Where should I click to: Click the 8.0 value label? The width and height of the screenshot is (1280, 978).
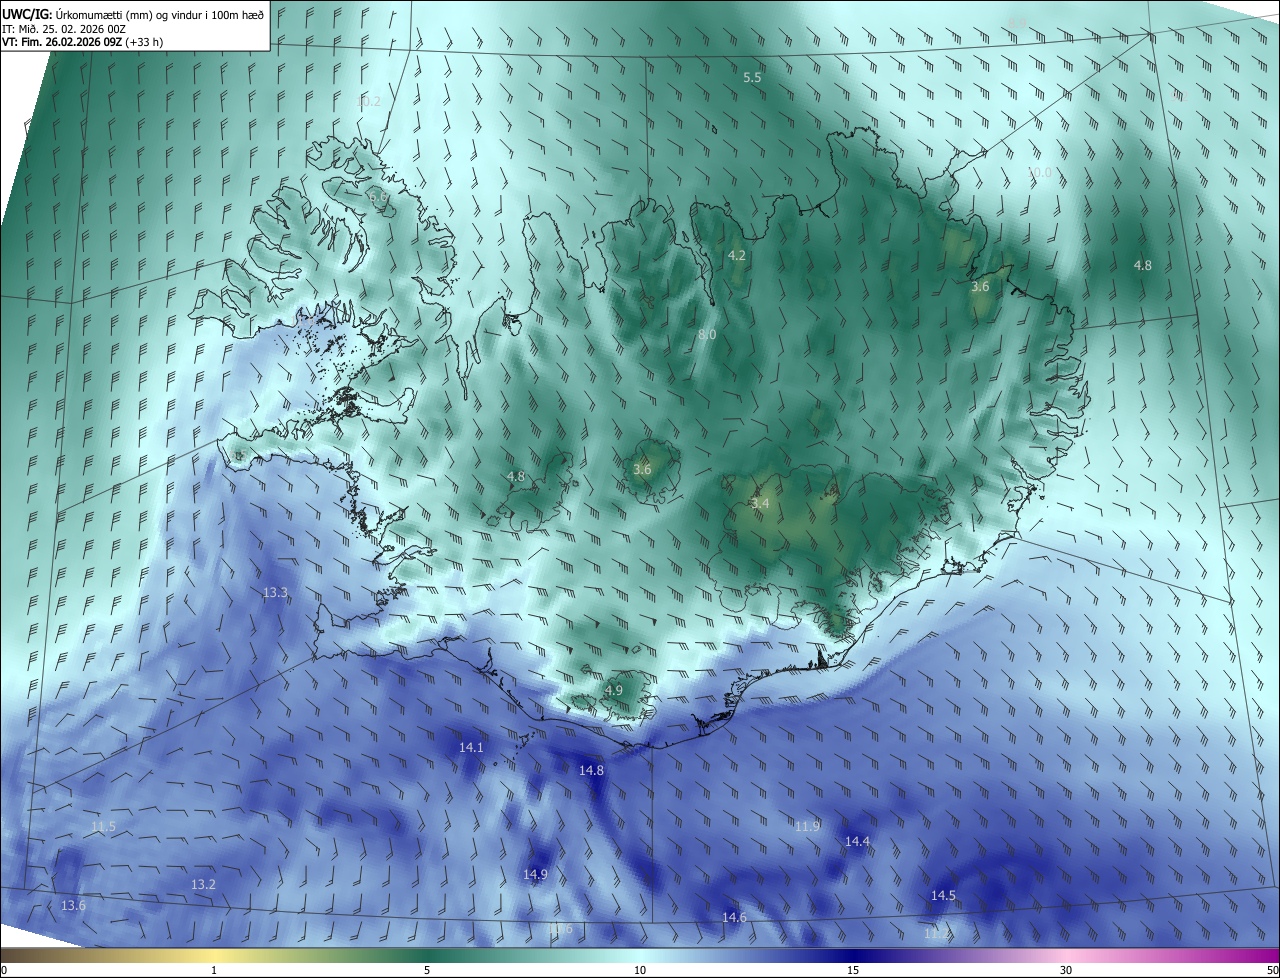(x=707, y=334)
